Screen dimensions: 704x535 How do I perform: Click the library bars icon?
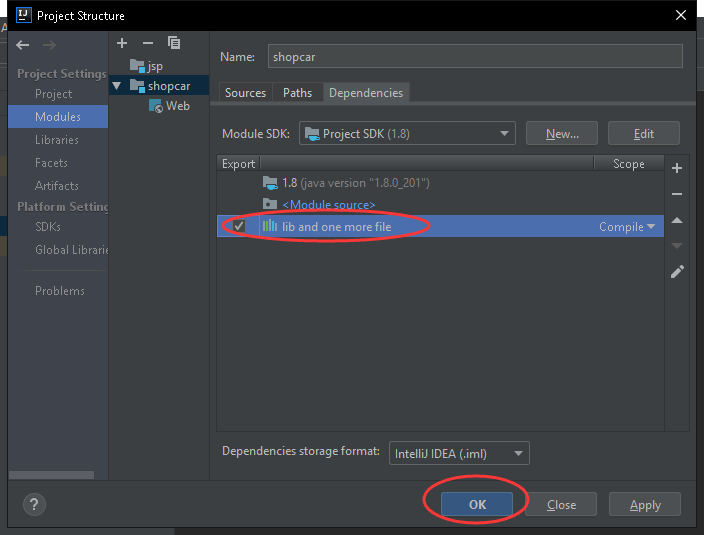click(x=270, y=226)
